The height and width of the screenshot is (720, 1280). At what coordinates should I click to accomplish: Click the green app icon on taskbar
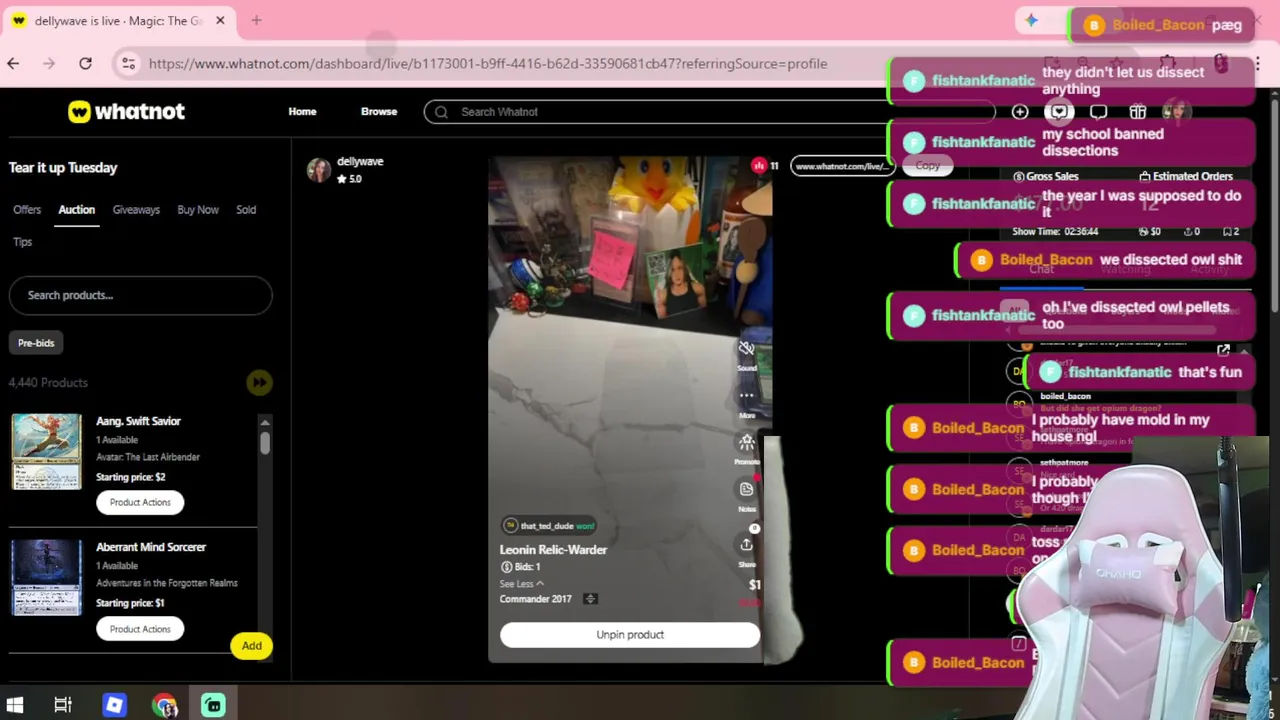pos(213,705)
